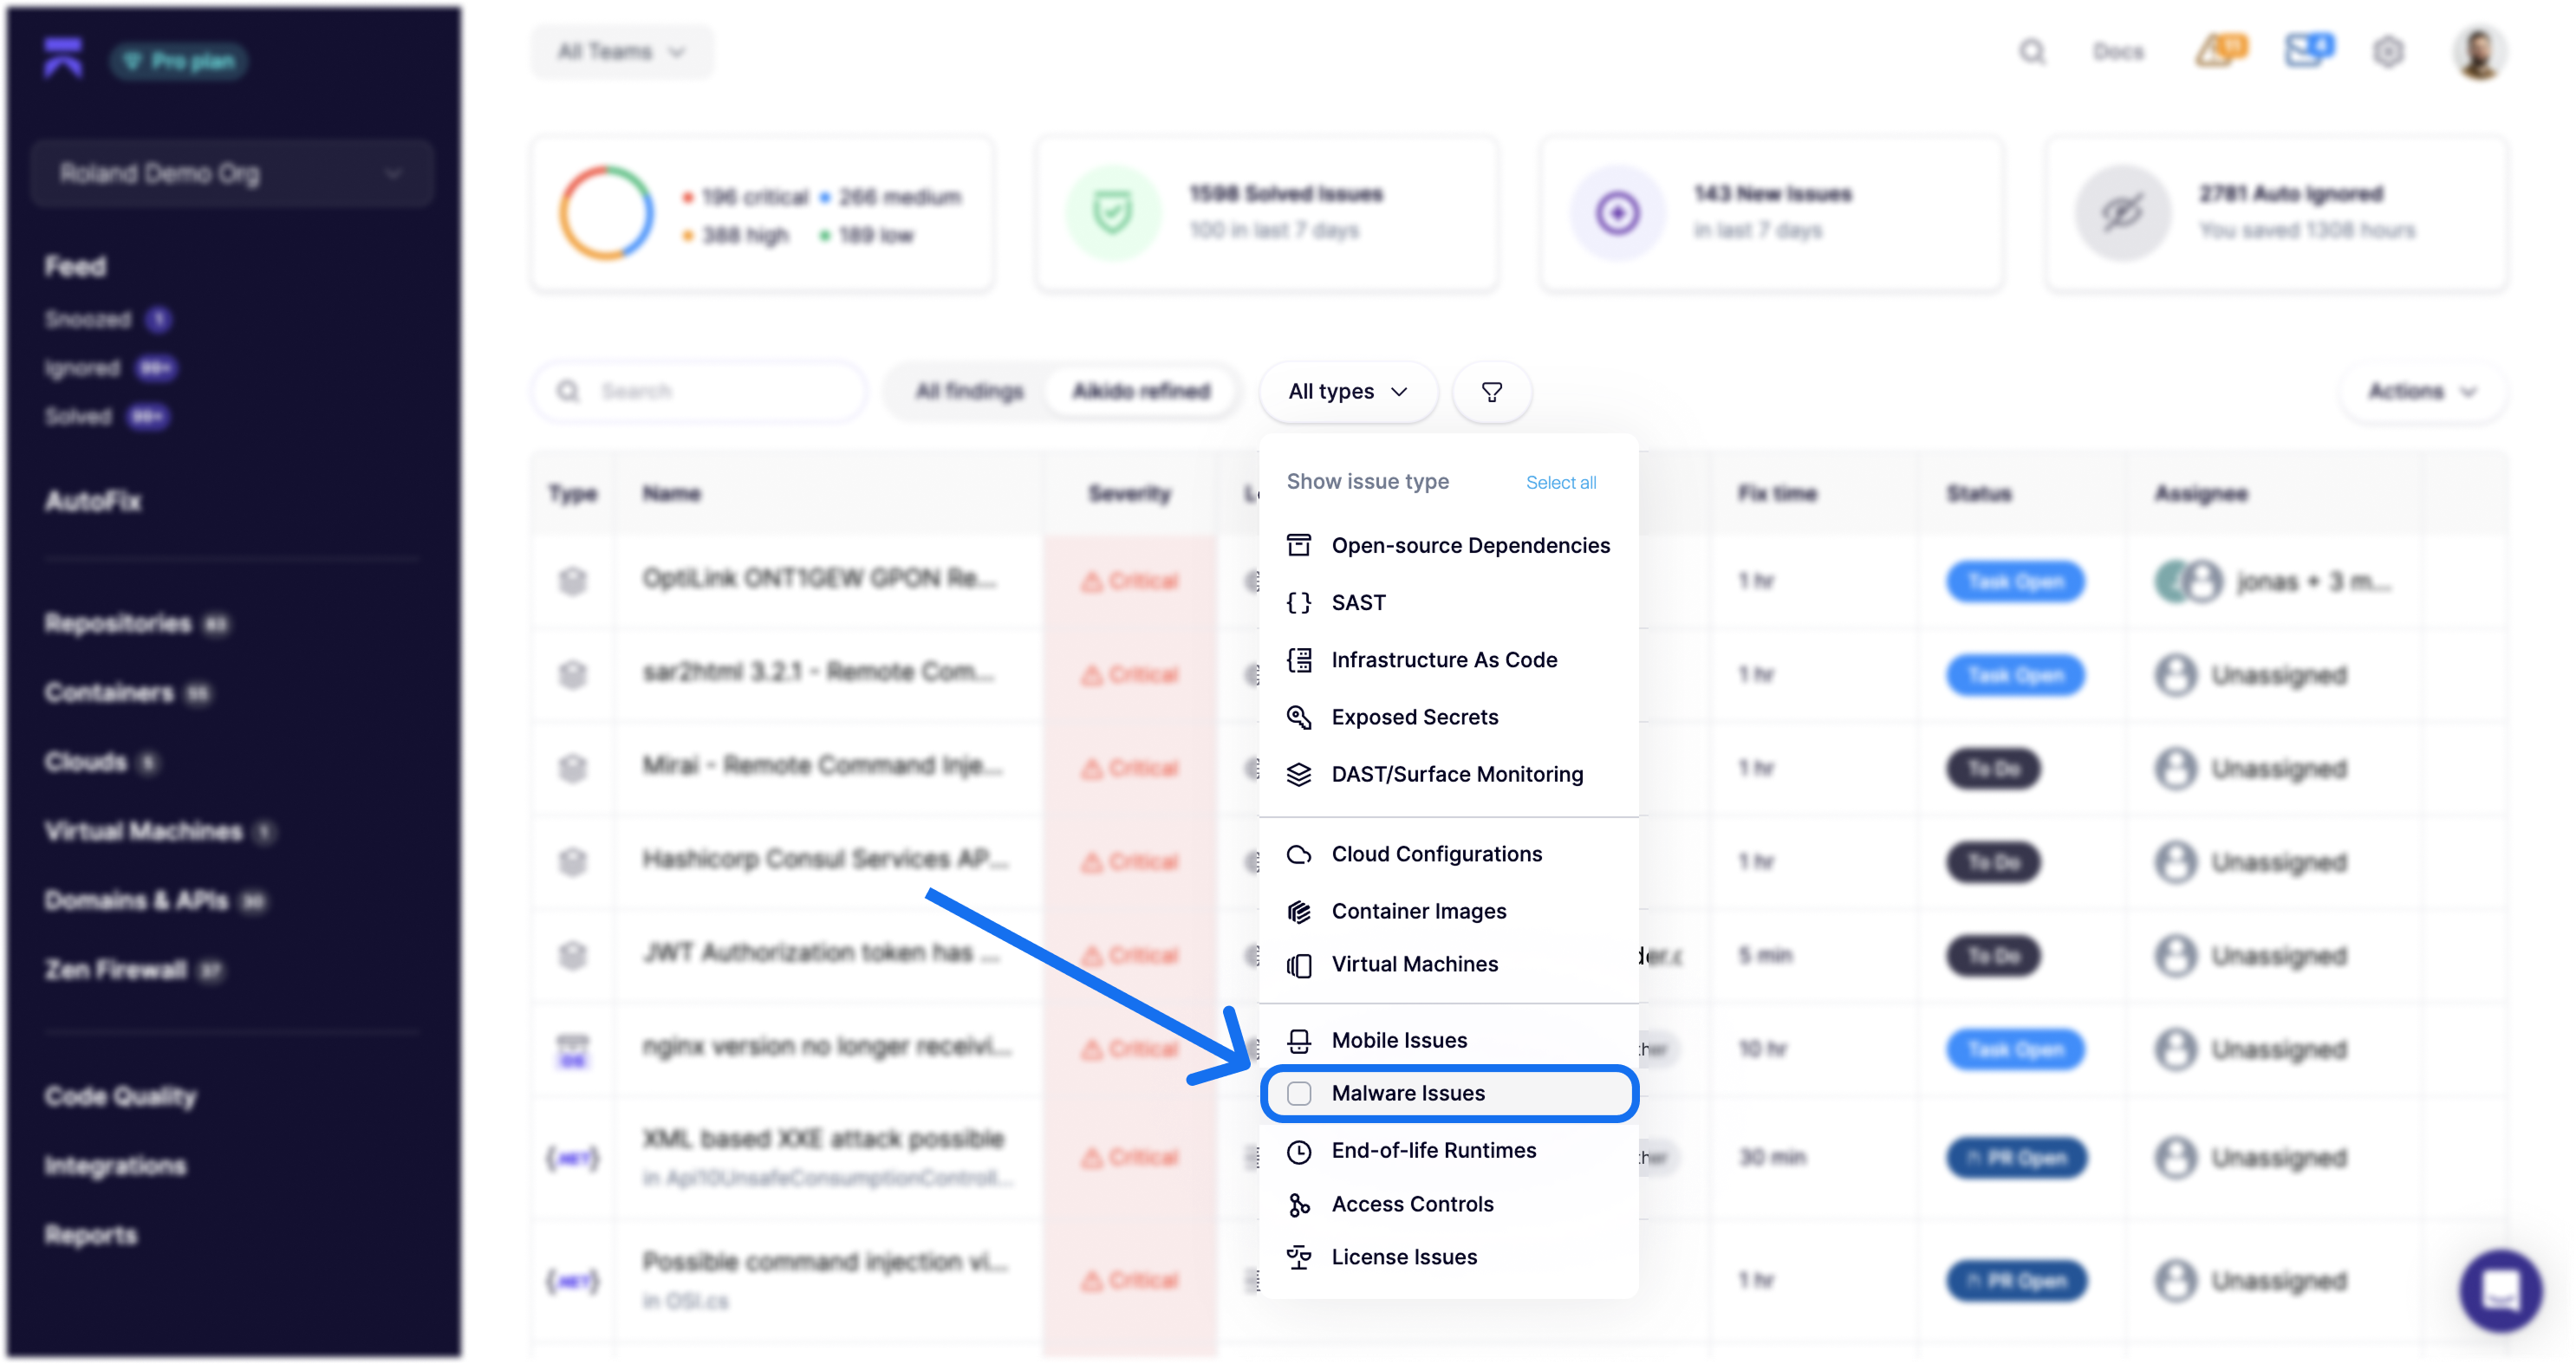Click the Mobile Issues device icon
Image resolution: width=2576 pixels, height=1364 pixels.
(x=1298, y=1040)
